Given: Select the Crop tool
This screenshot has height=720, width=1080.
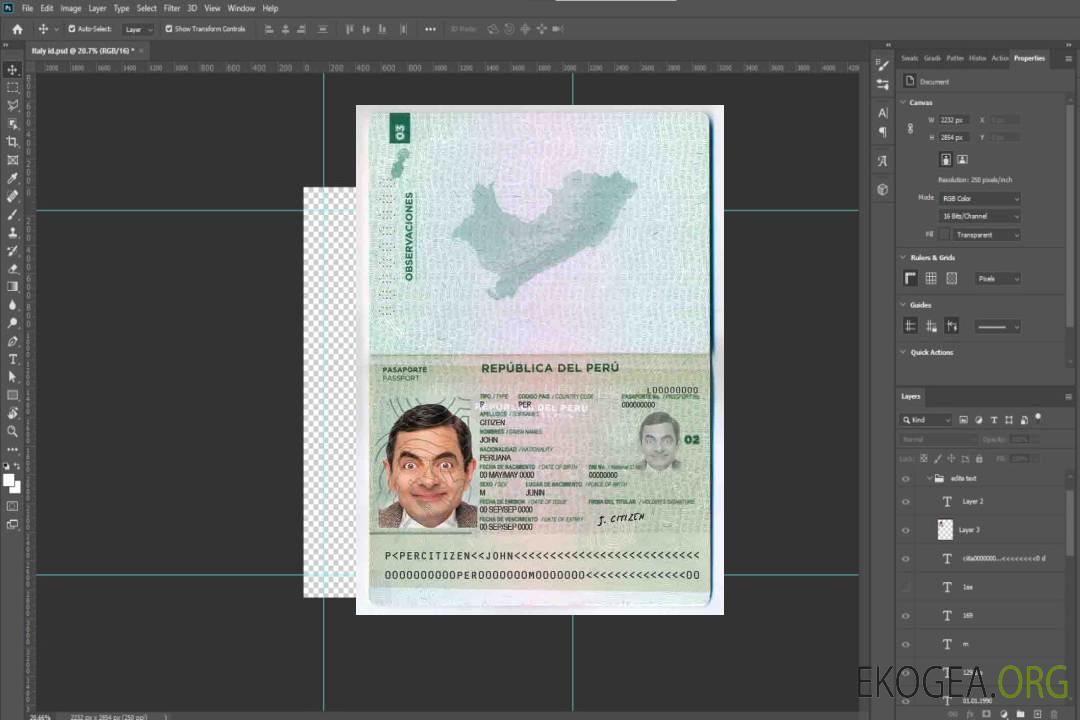Looking at the screenshot, I should coord(12,142).
